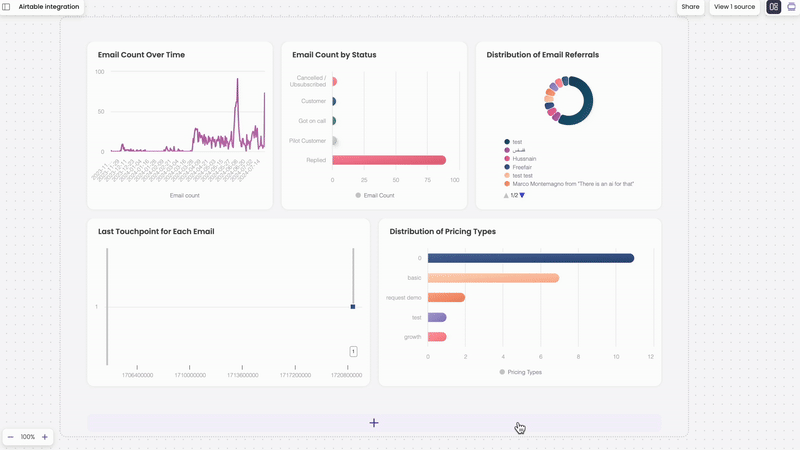Select the Email Count by Status title

pos(334,55)
